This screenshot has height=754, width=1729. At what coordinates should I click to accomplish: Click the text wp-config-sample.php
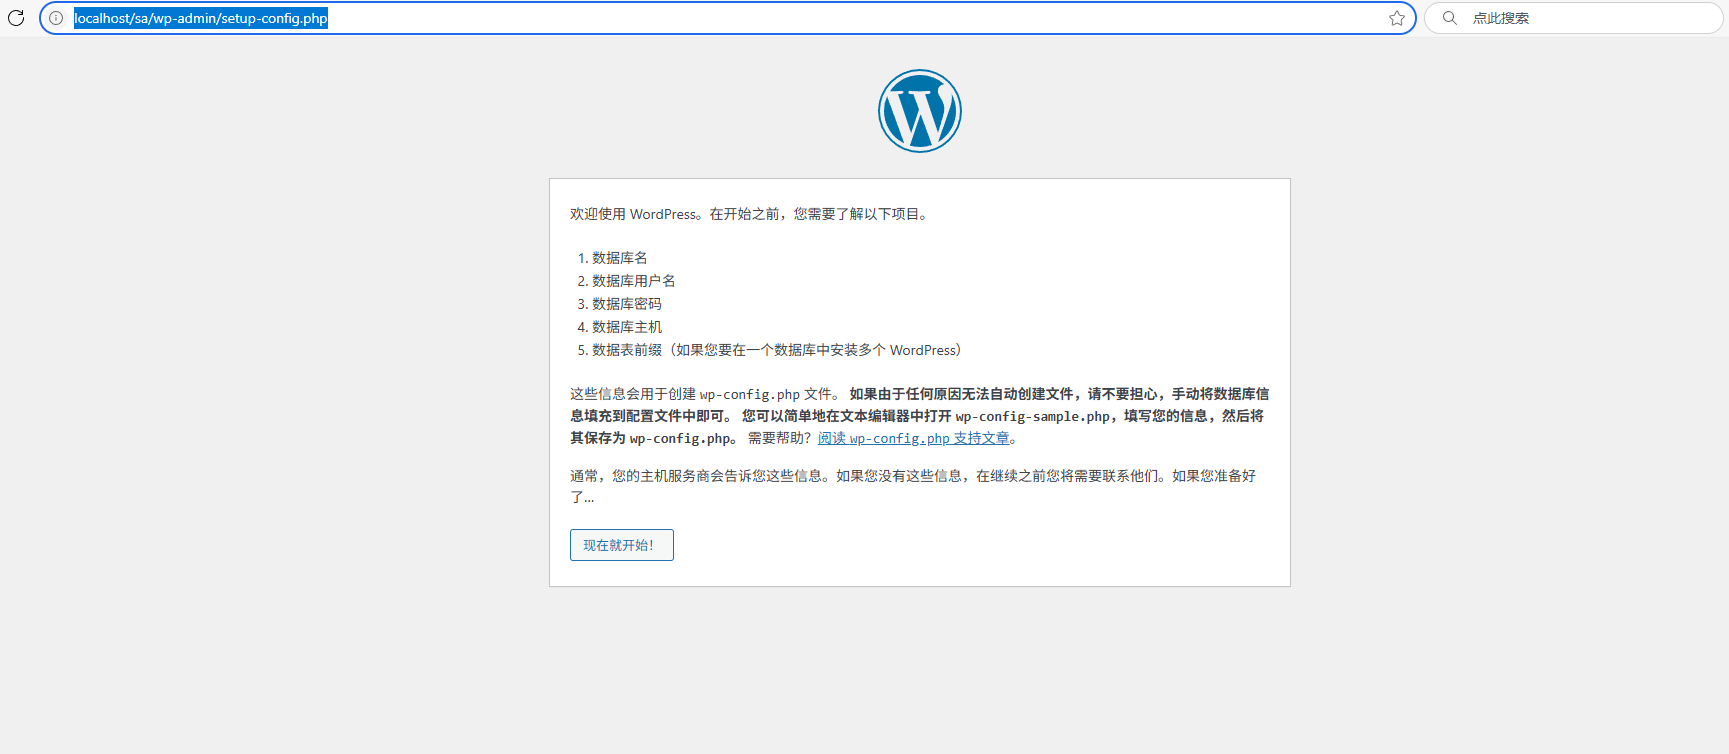(x=1033, y=416)
